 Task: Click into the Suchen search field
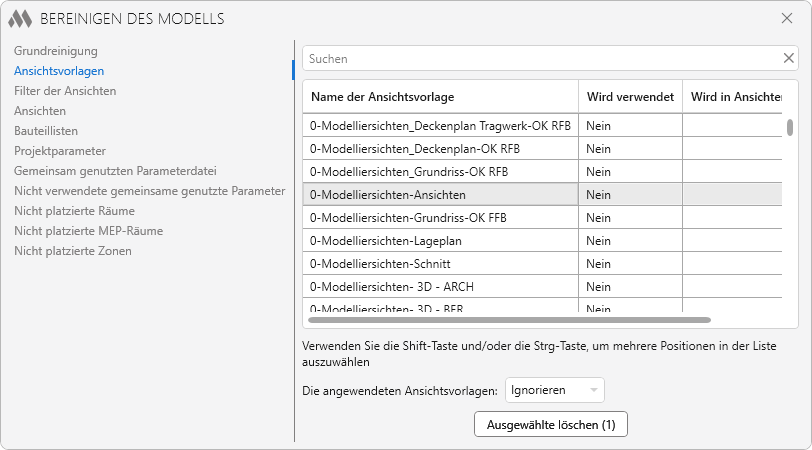coord(540,58)
